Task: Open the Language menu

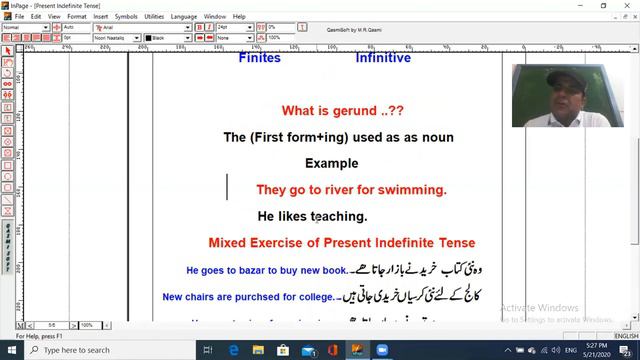Action: pyautogui.click(x=184, y=17)
